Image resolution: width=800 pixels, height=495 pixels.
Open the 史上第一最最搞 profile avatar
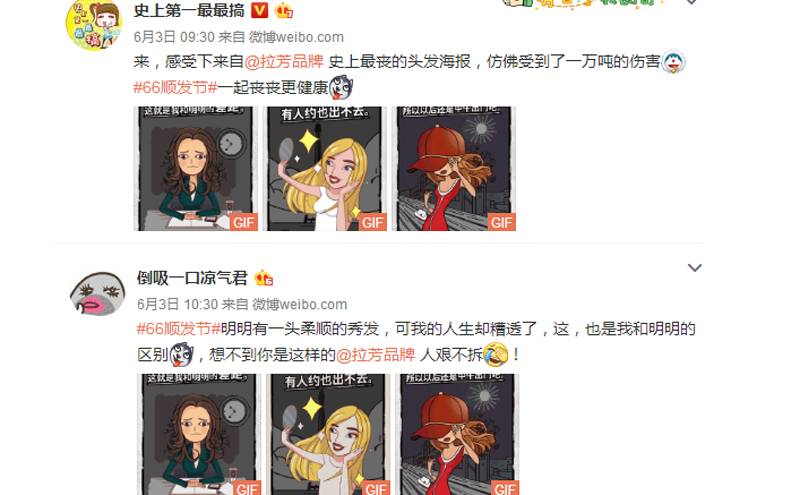[x=94, y=24]
